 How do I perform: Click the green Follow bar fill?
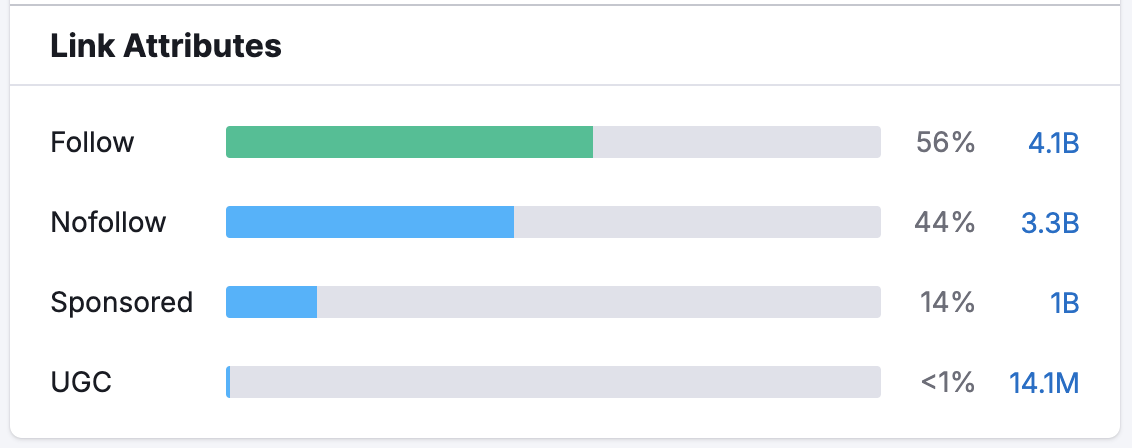coord(409,143)
